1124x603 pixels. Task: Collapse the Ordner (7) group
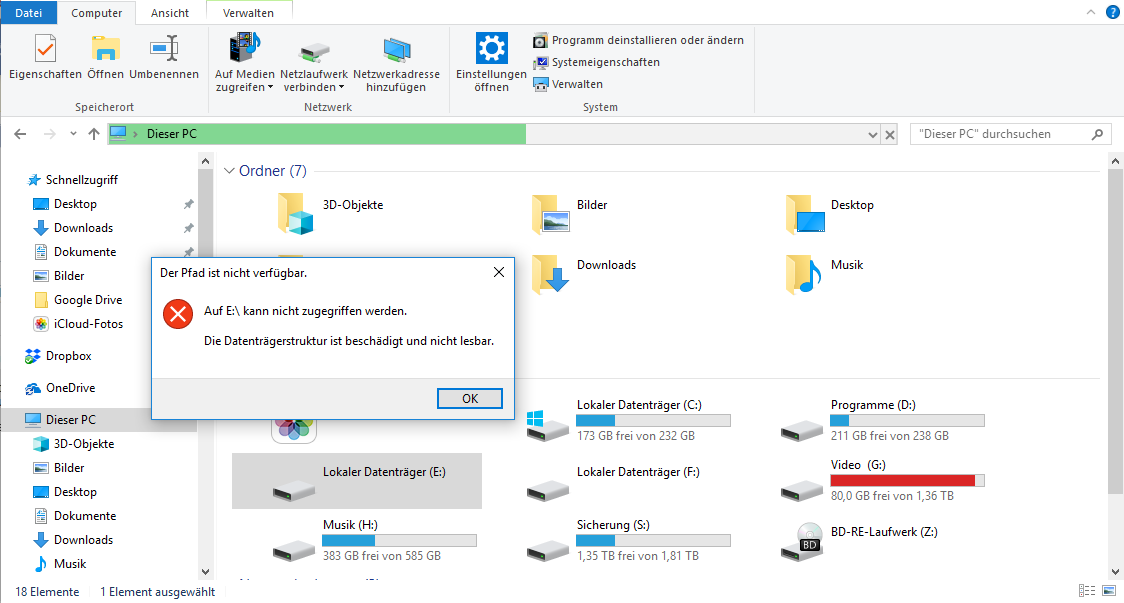coord(229,171)
